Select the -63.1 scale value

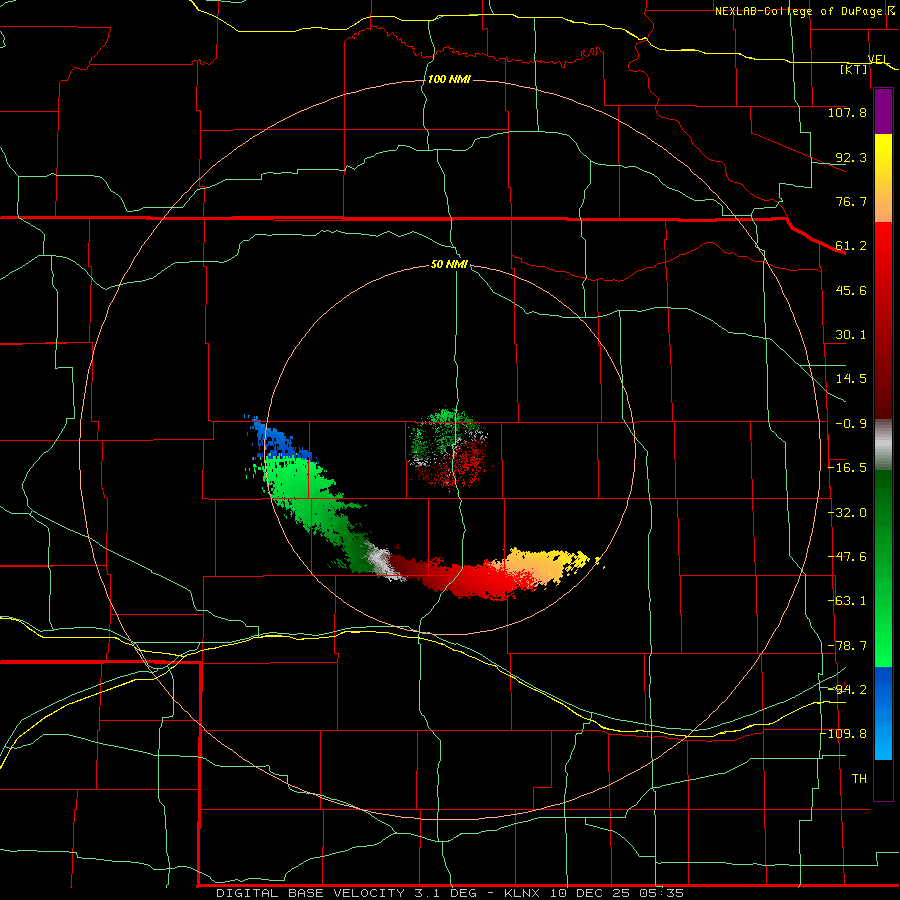click(x=847, y=601)
